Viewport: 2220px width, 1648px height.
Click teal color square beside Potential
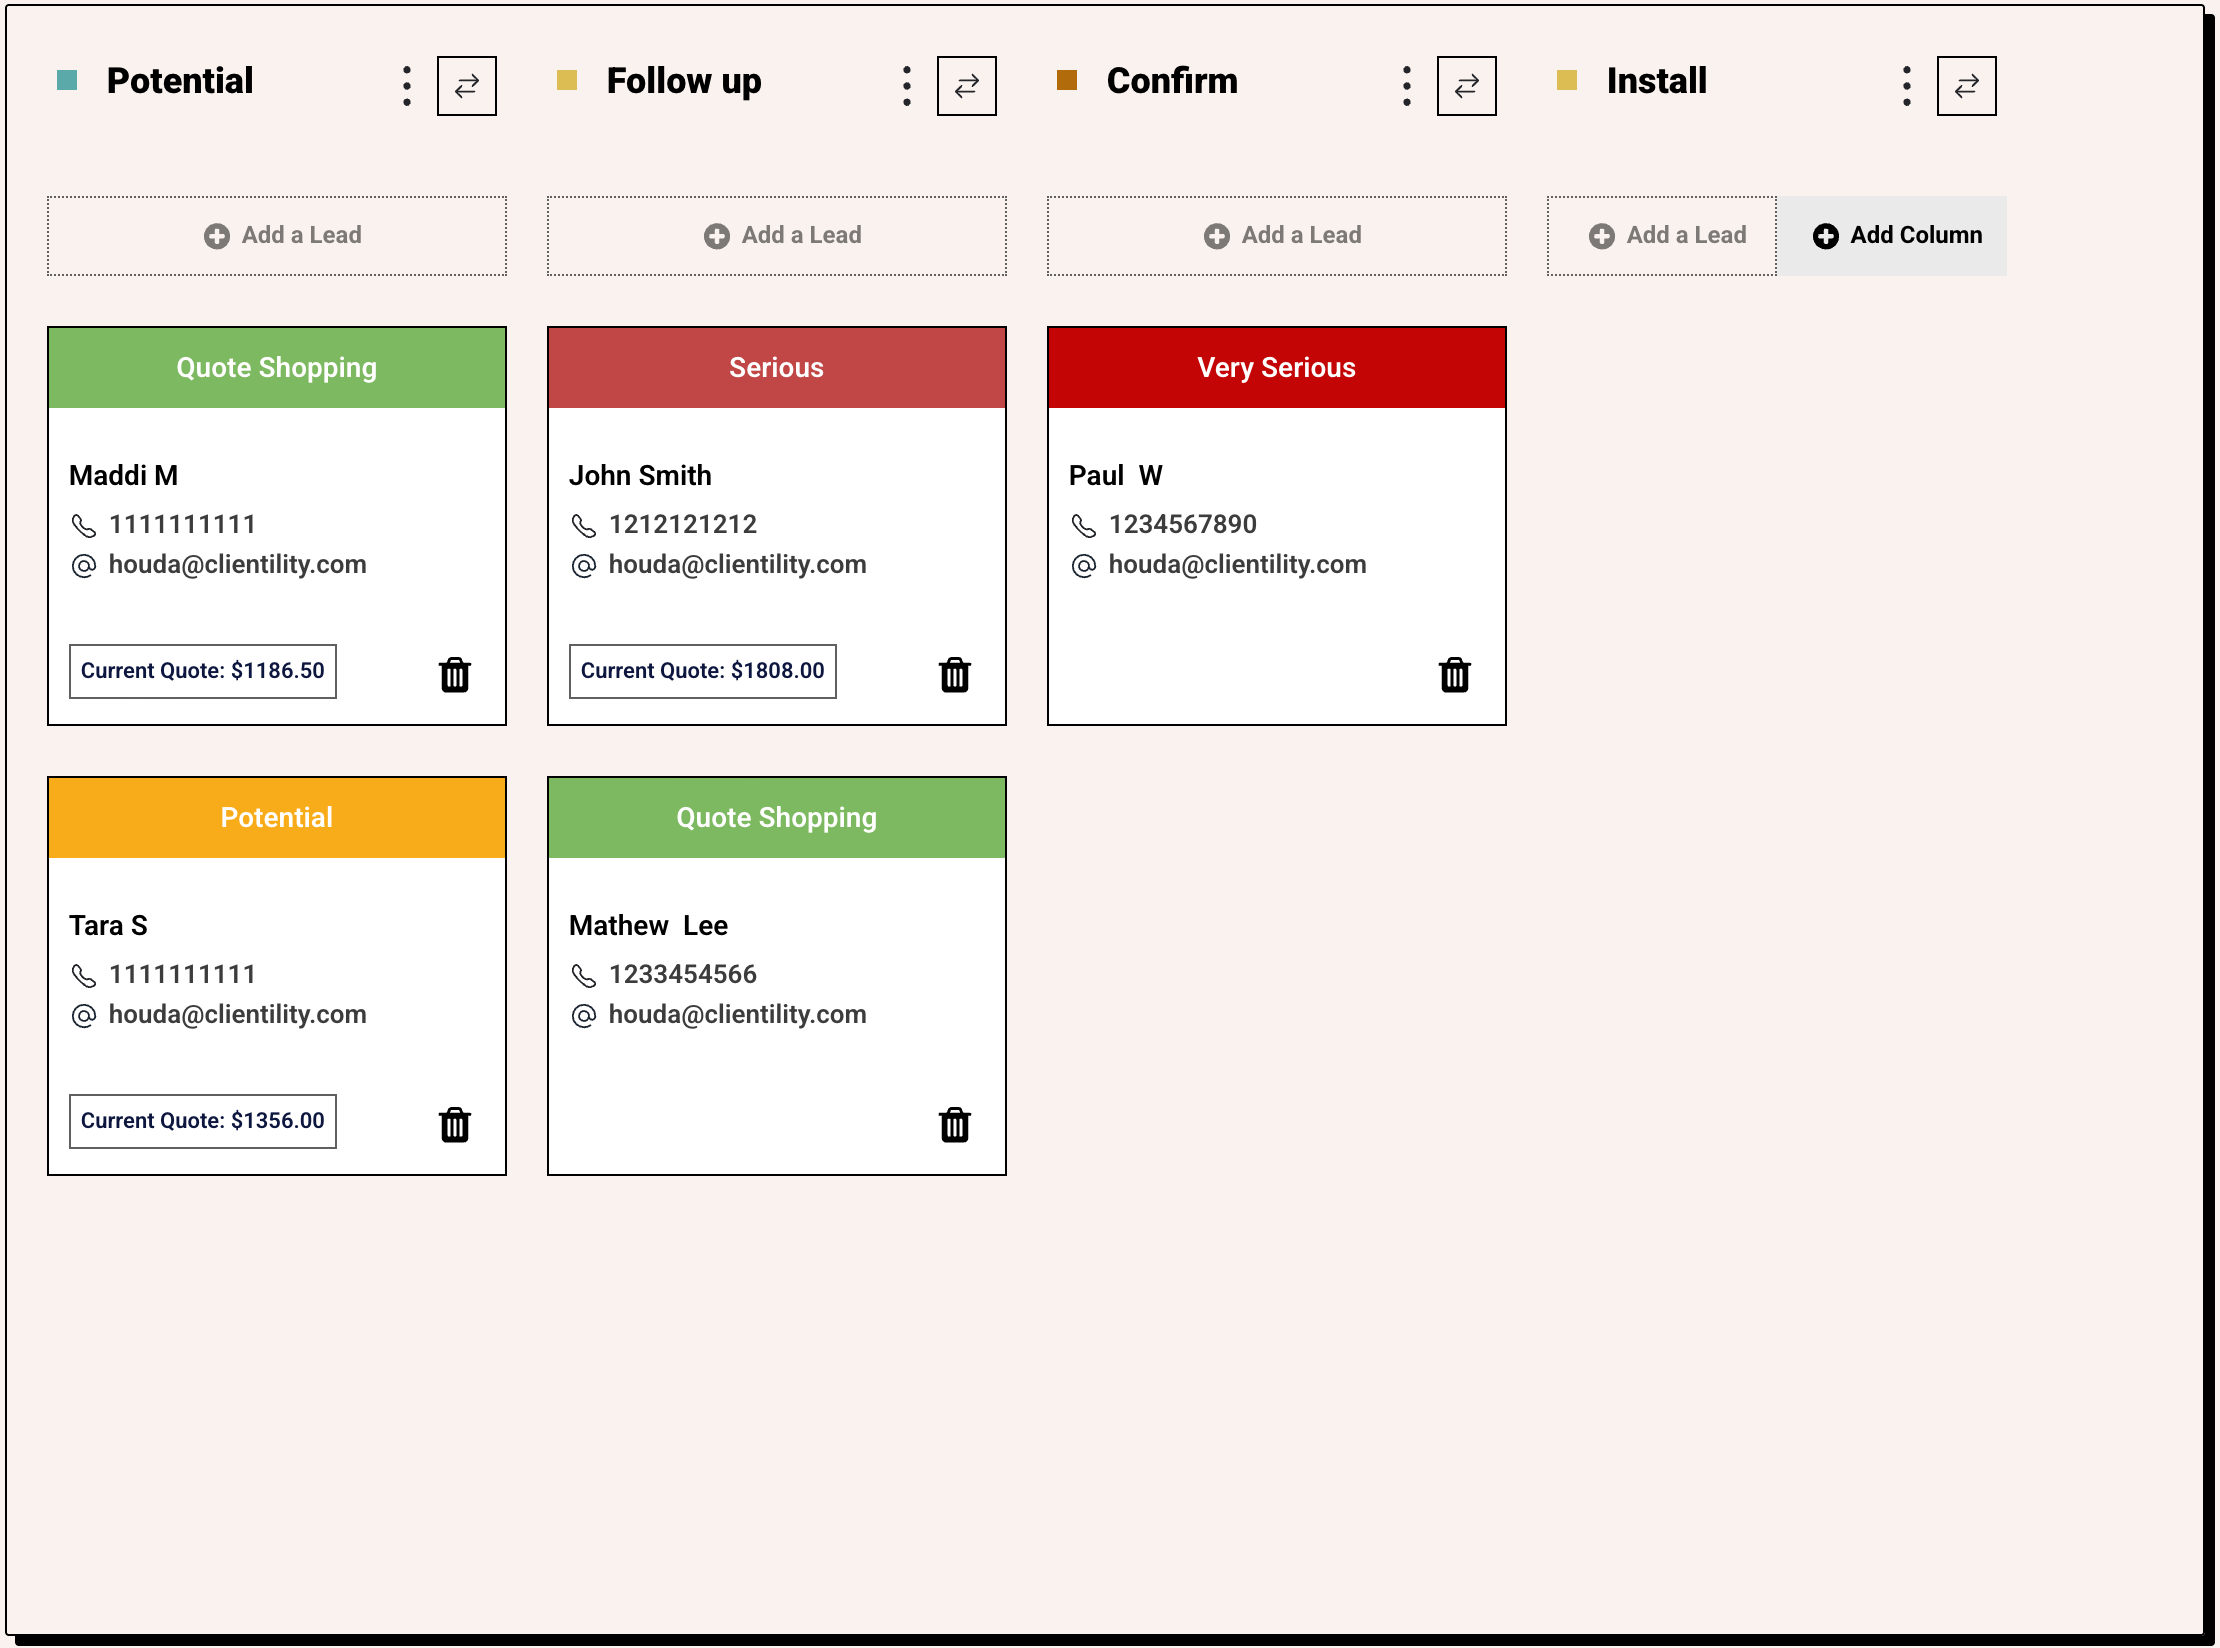click(x=67, y=80)
